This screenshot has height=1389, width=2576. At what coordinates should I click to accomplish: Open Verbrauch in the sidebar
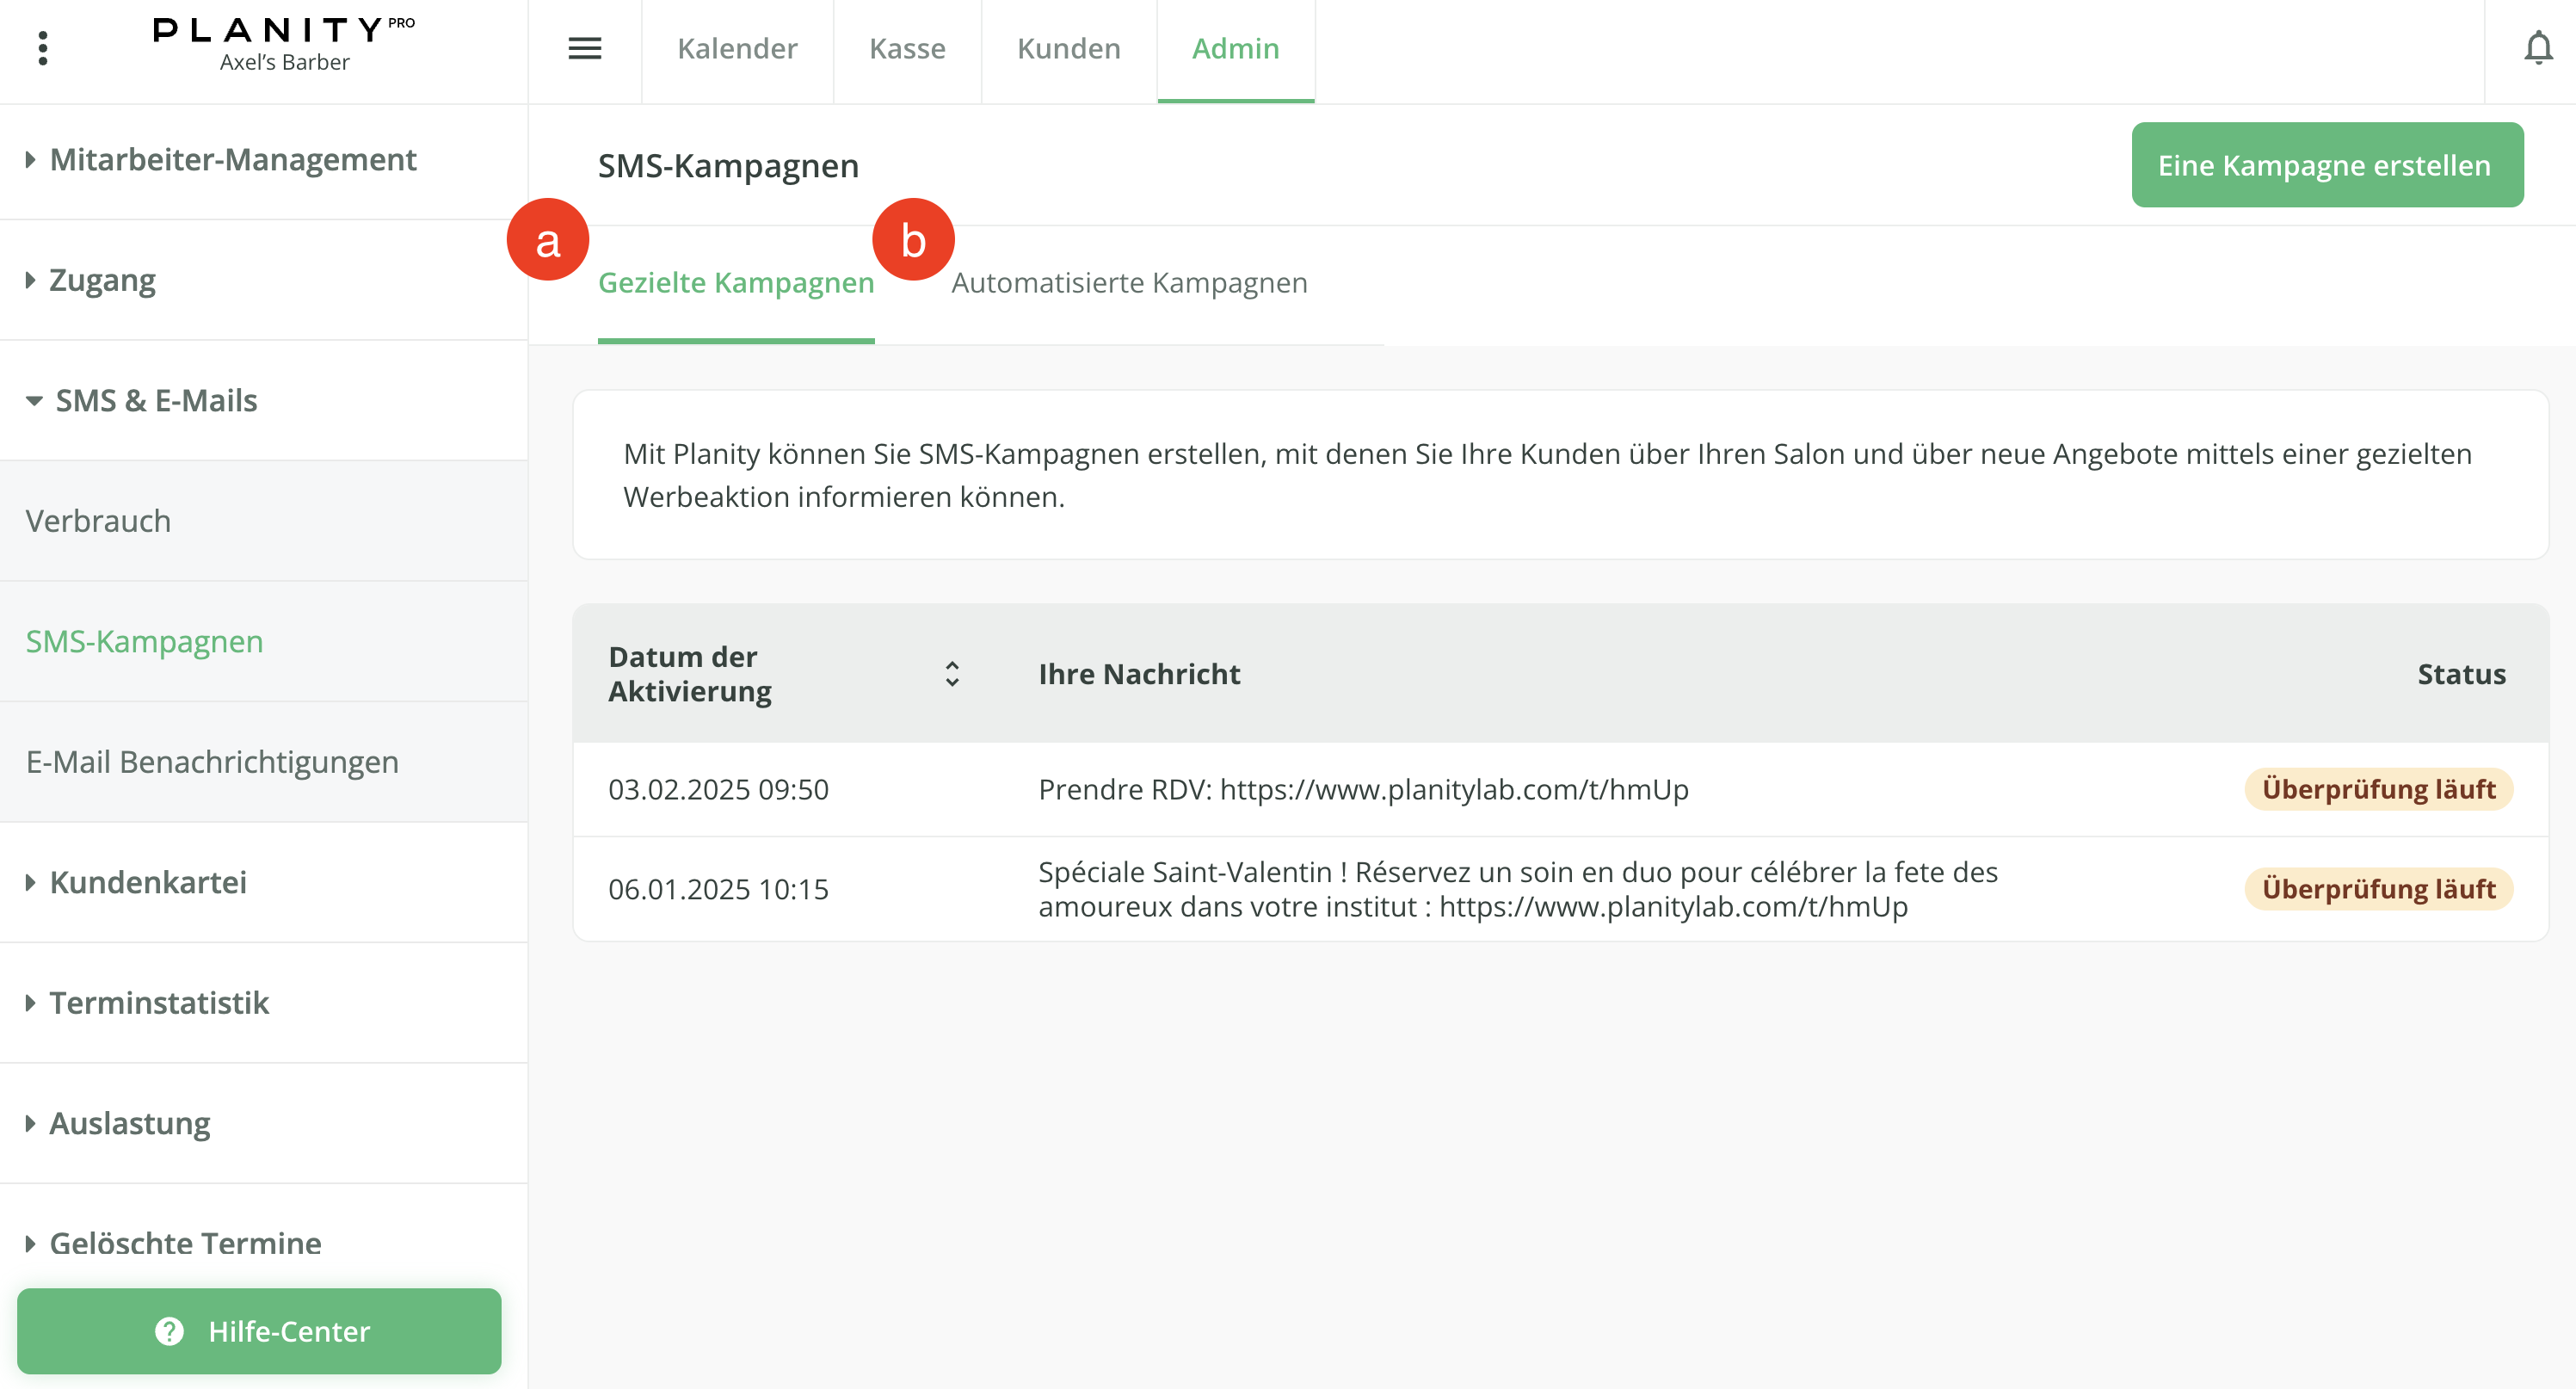[98, 521]
